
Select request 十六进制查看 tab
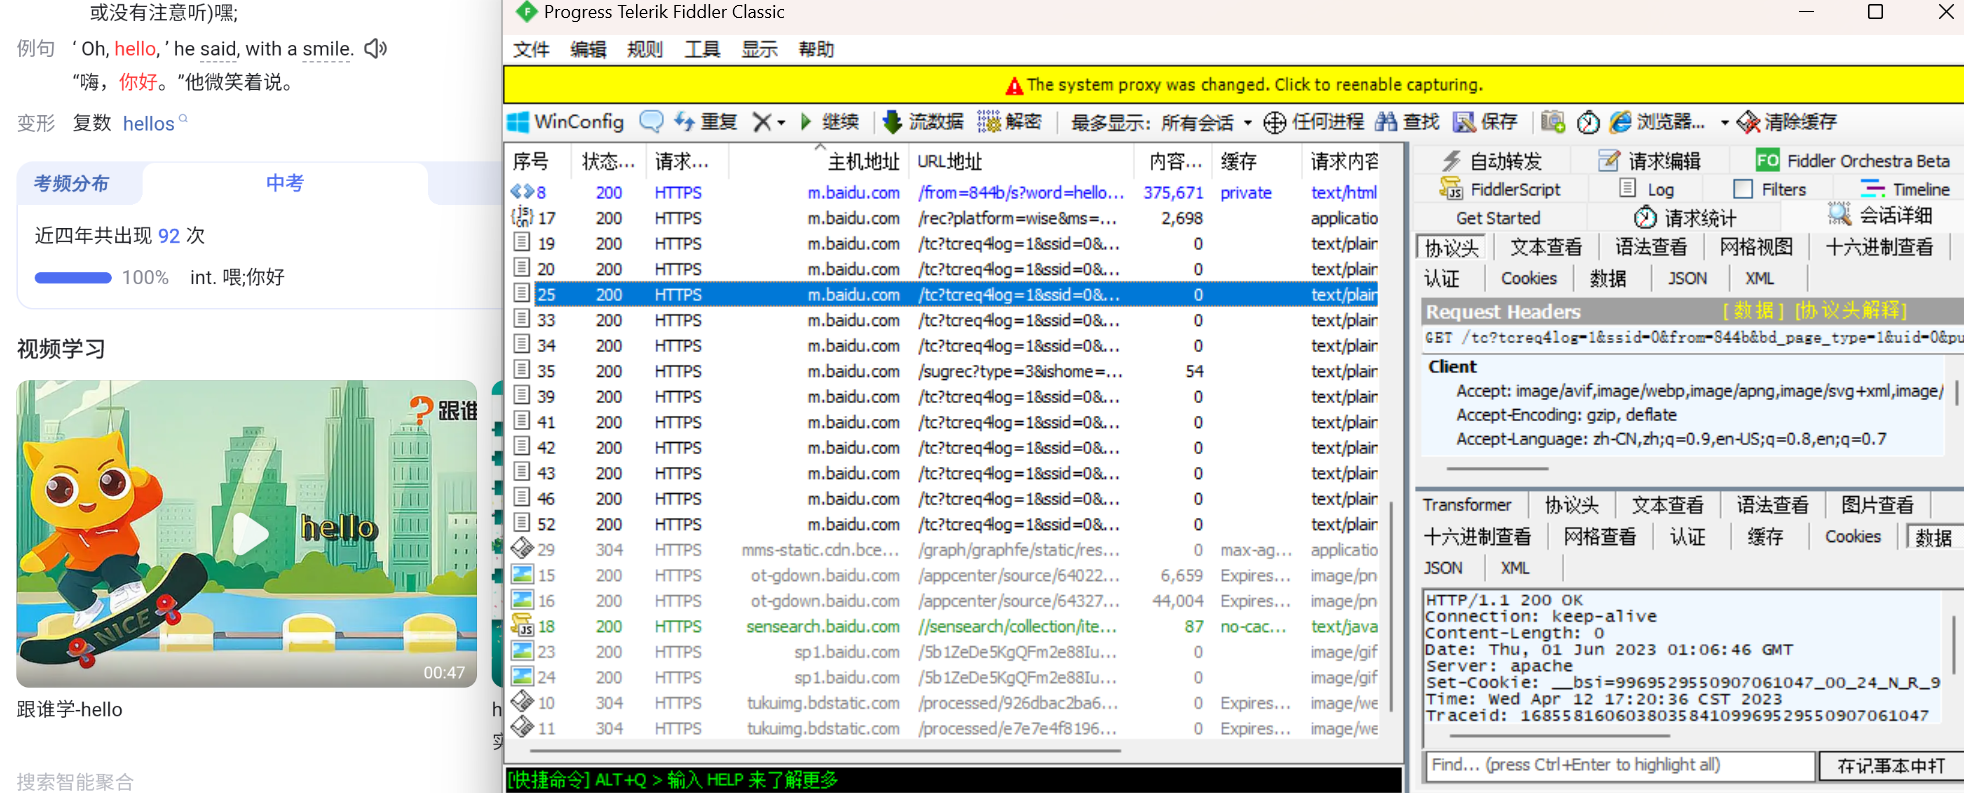coord(1880,247)
